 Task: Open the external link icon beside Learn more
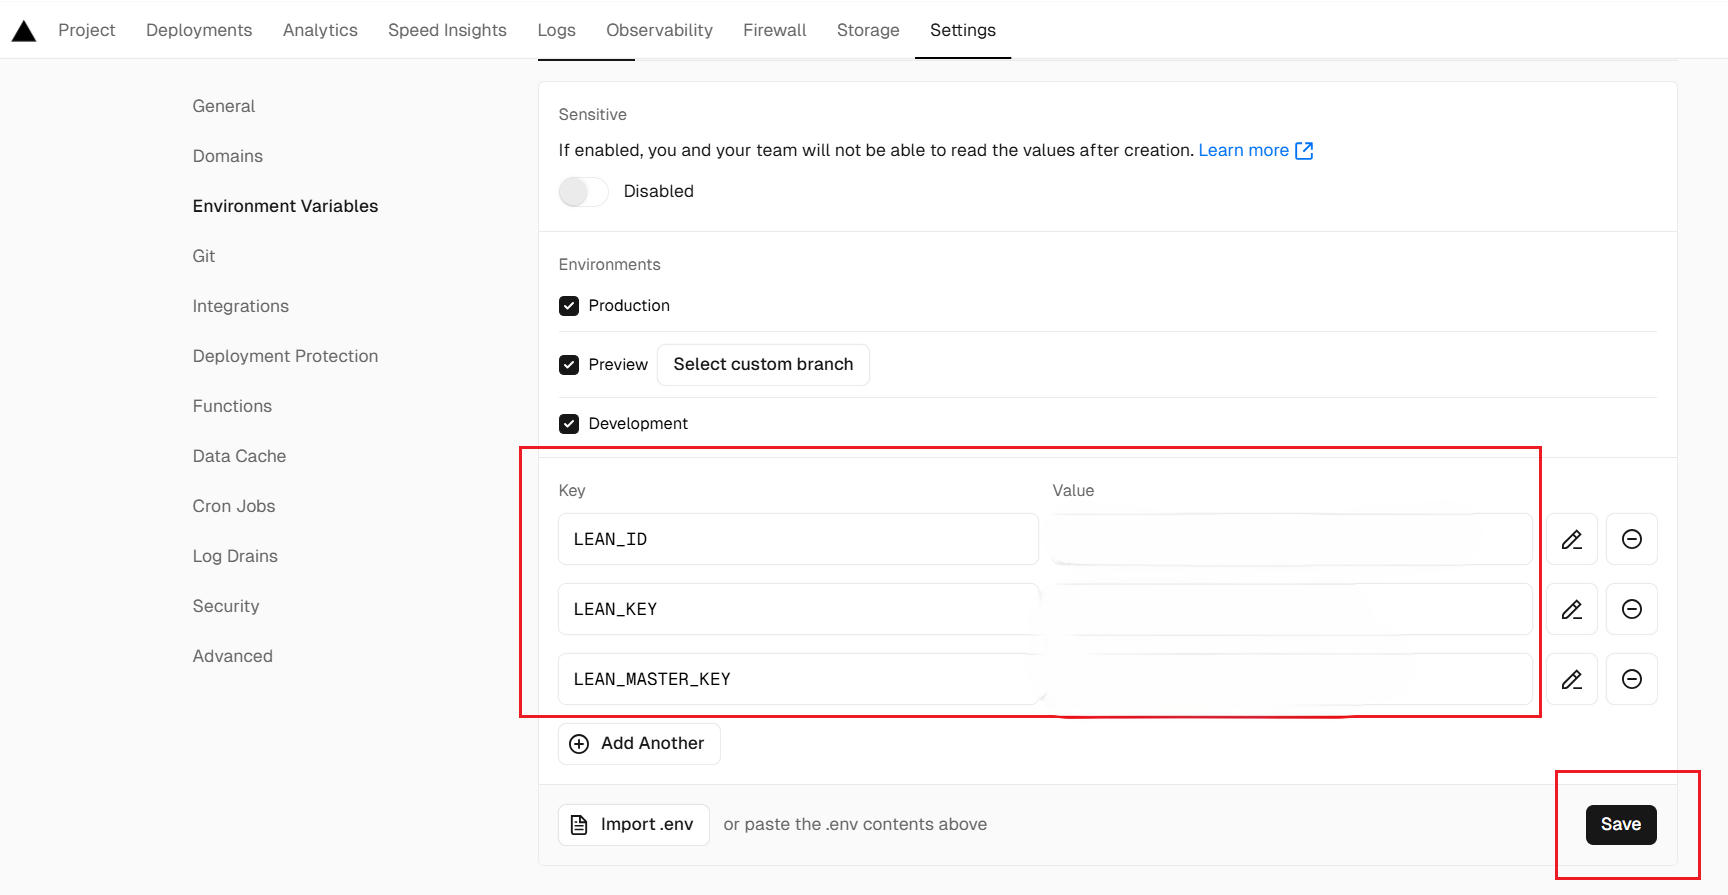[1304, 151]
